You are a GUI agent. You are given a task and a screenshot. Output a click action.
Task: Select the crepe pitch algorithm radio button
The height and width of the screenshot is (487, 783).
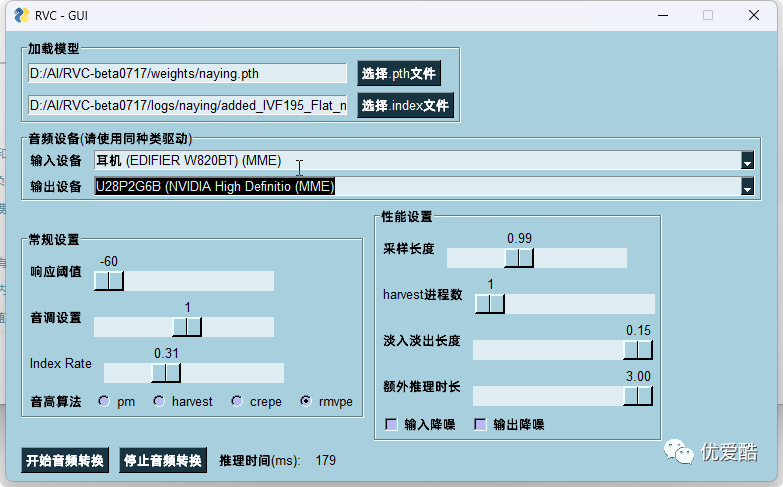tap(237, 401)
